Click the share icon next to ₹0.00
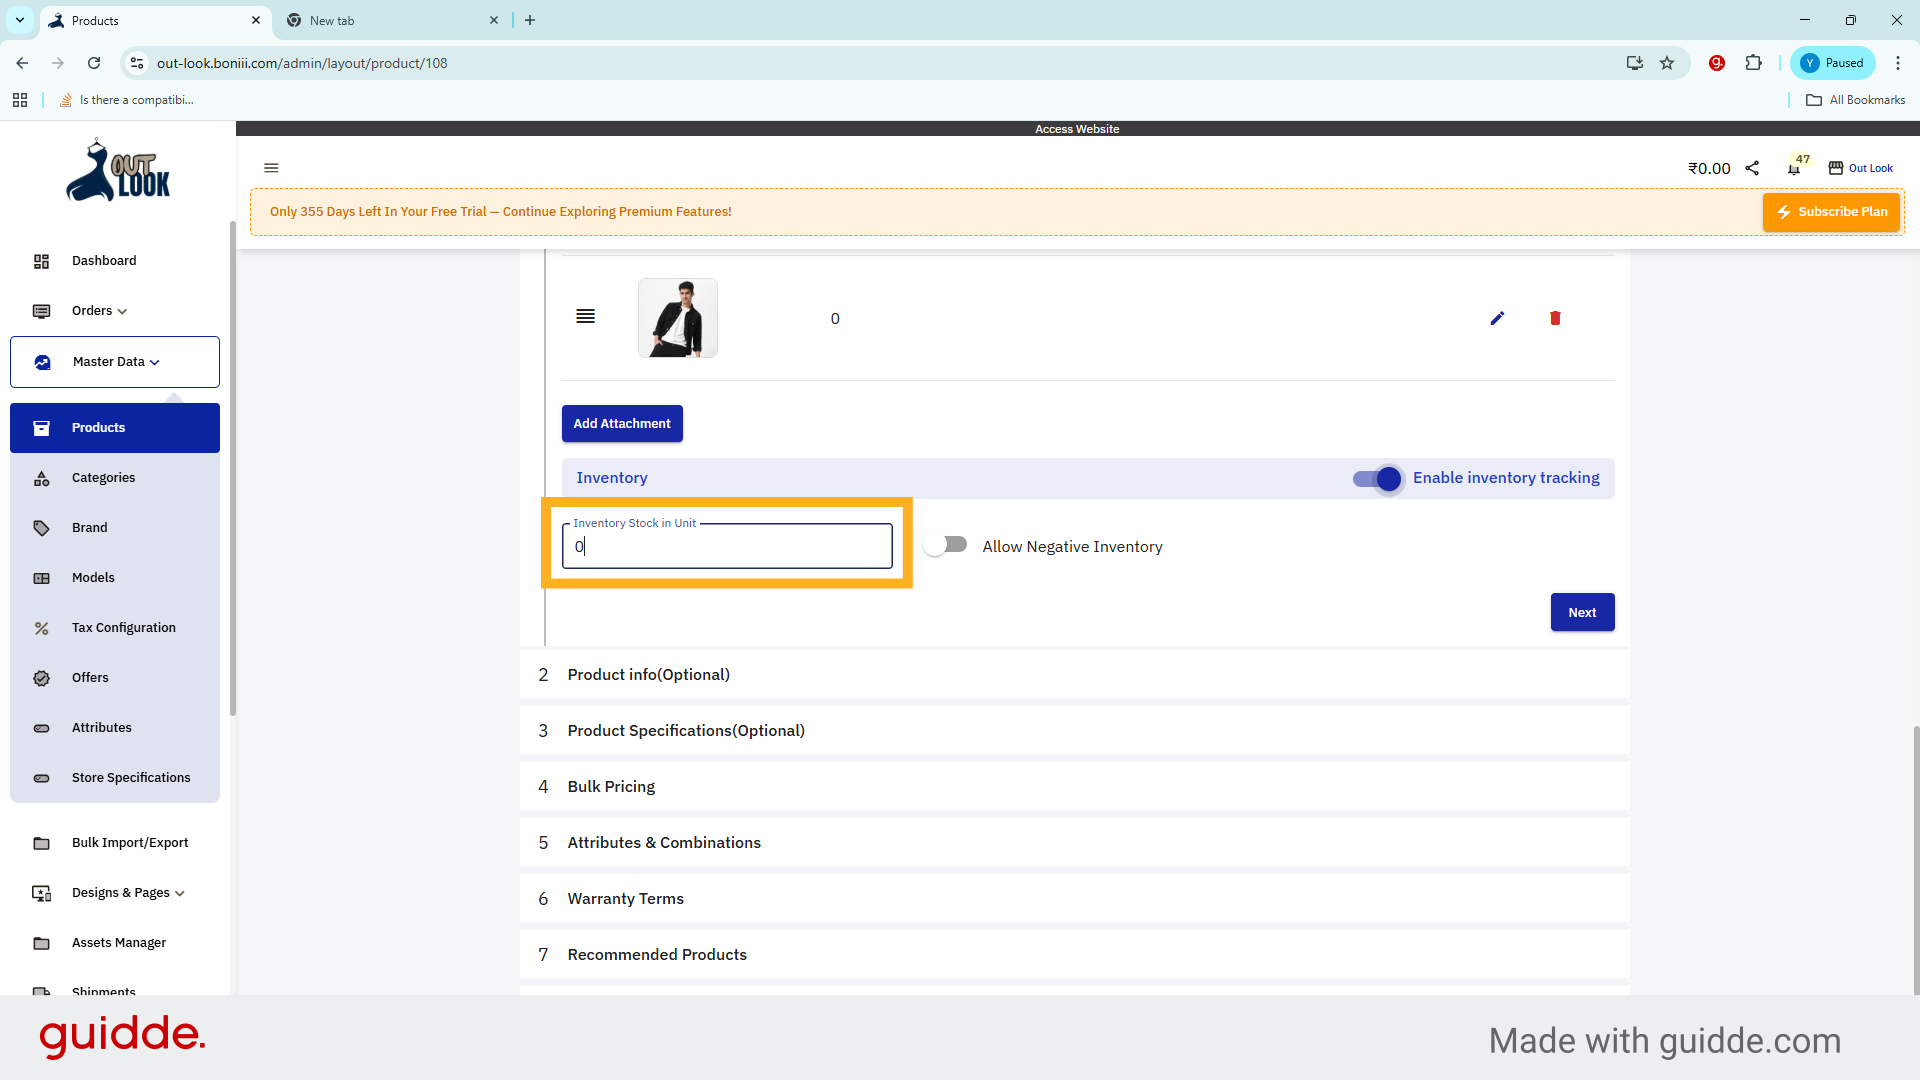This screenshot has width=1920, height=1080. tap(1752, 168)
